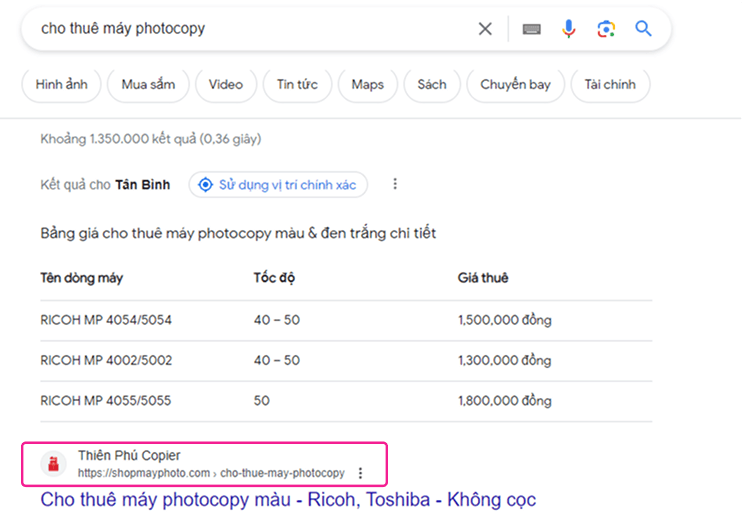Viewport: 742px width, 520px height.
Task: Click the blue magnifying glass search icon
Action: coord(643,29)
